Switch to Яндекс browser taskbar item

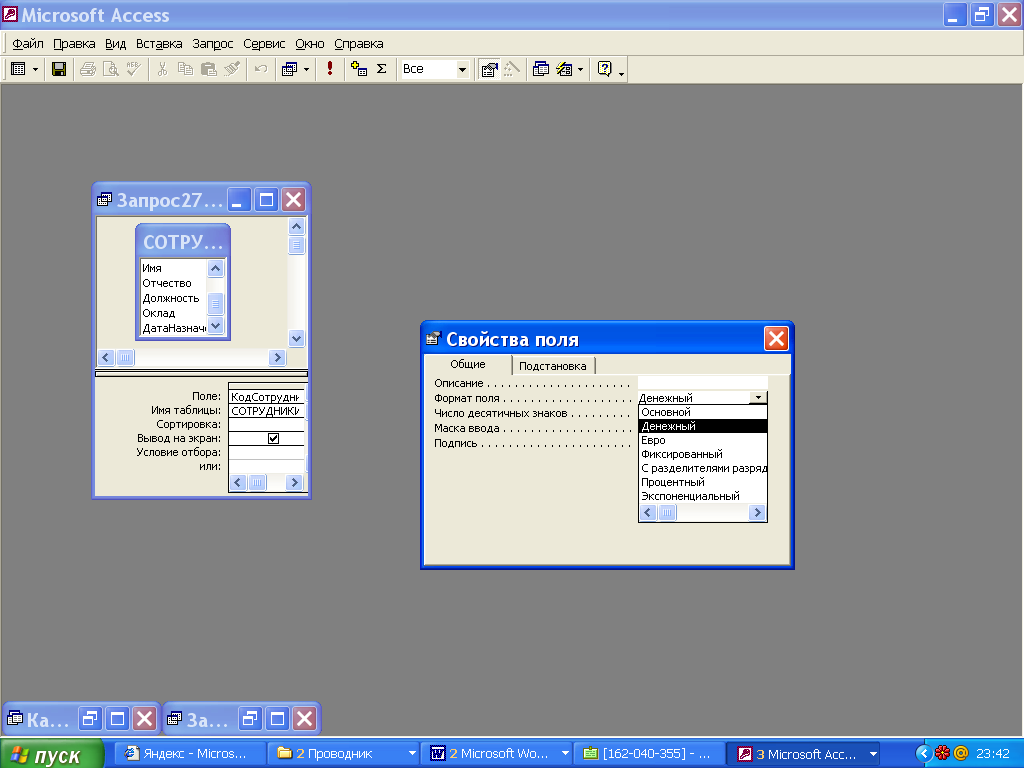(x=191, y=754)
